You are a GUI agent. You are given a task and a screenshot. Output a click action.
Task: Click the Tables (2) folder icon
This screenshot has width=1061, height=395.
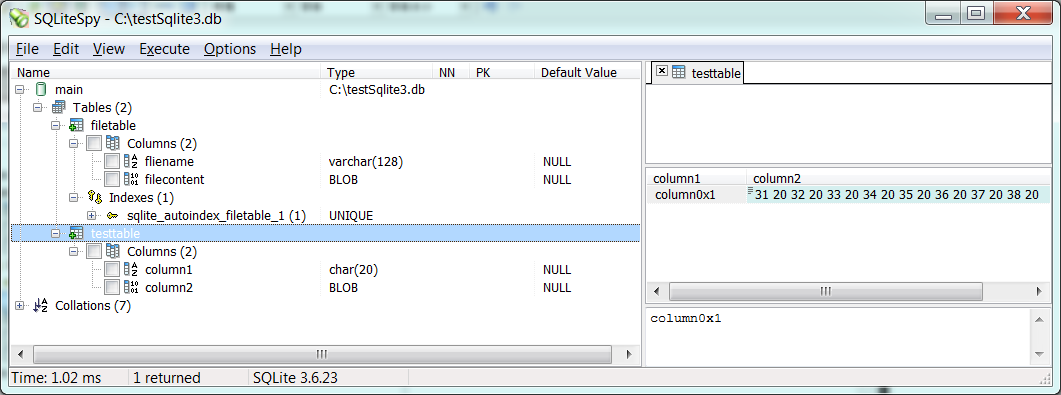[x=59, y=108]
